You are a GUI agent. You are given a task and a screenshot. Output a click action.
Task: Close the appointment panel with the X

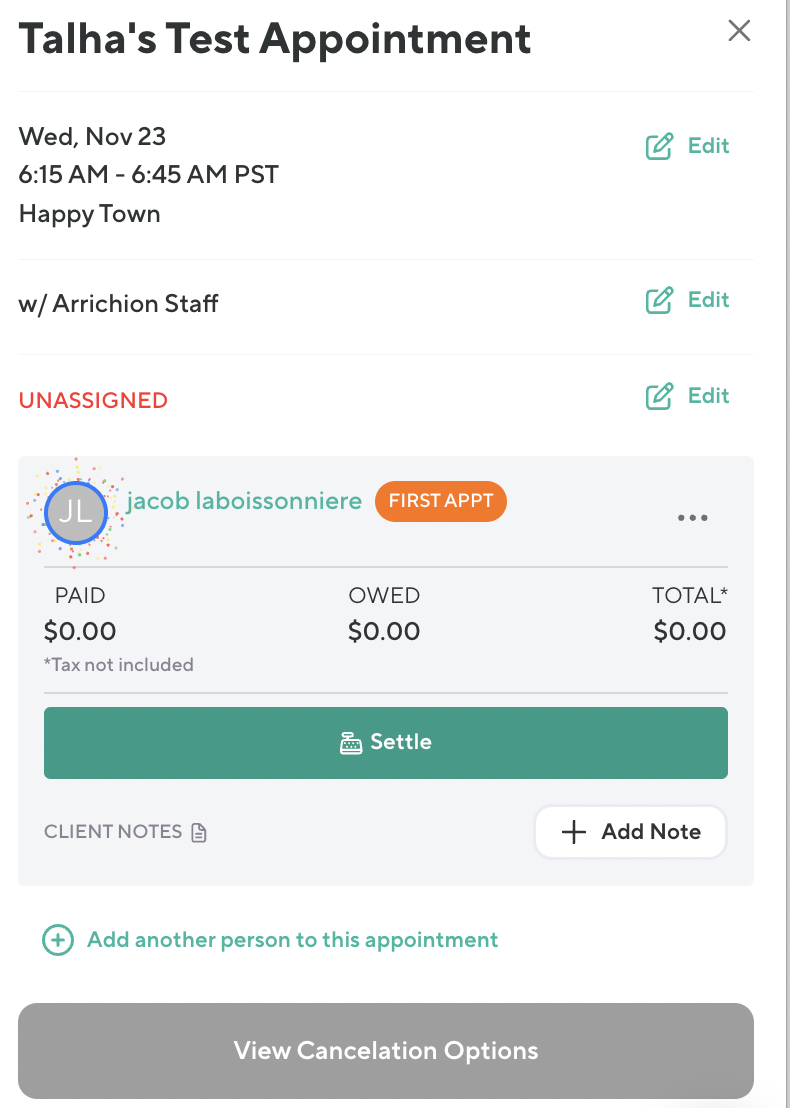click(x=739, y=31)
